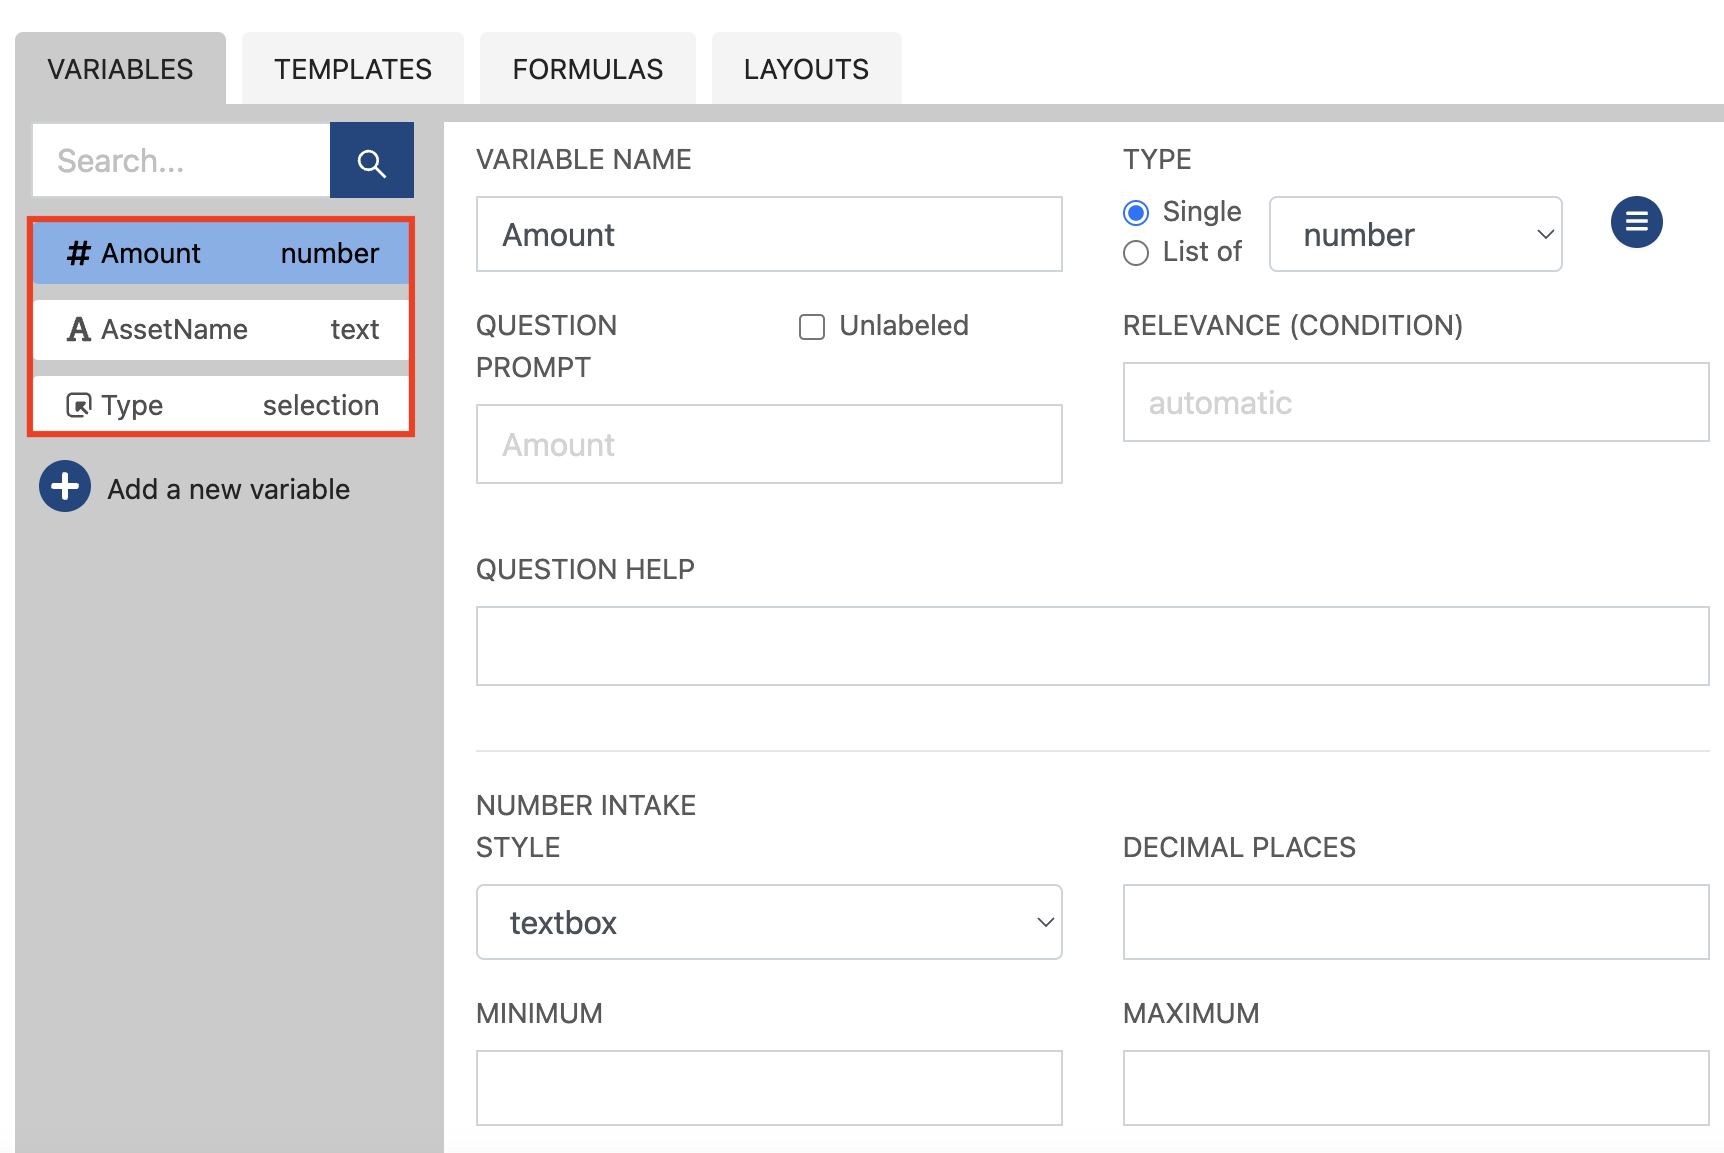Select the Type variable

point(220,404)
